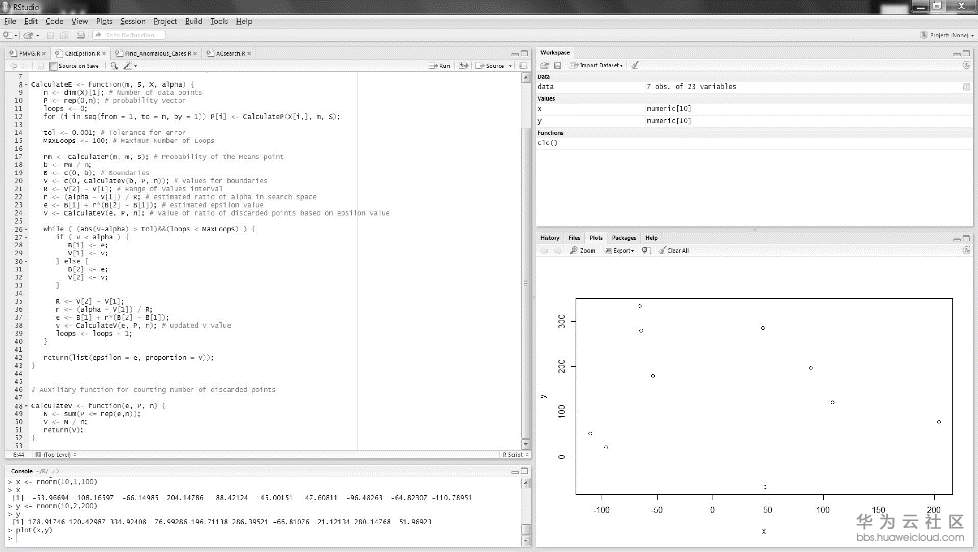Click the Compile notebook icon in editor toolbar
This screenshot has height=552, width=978.
tap(523, 65)
